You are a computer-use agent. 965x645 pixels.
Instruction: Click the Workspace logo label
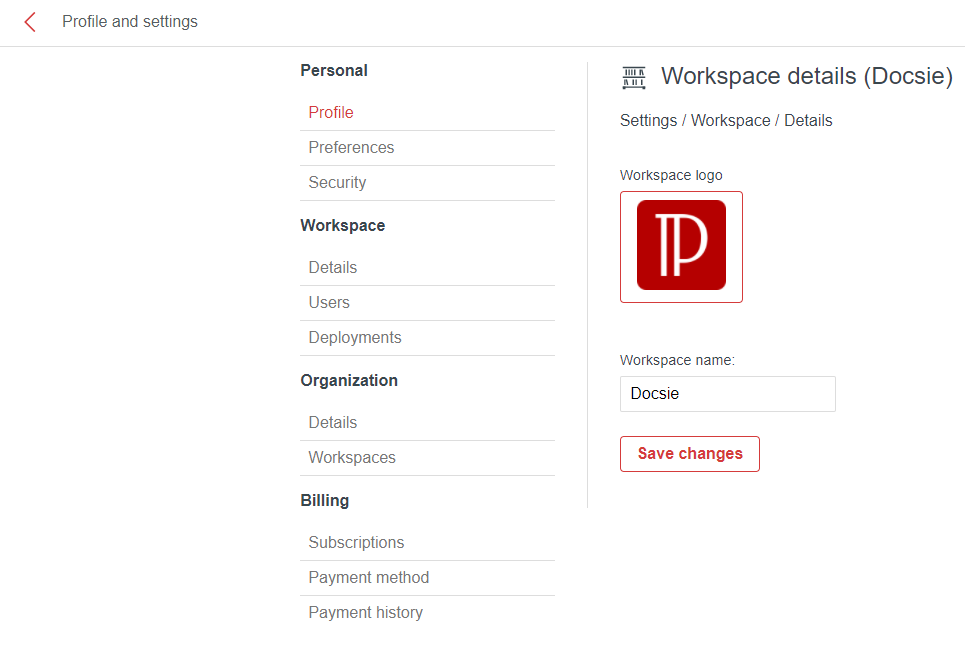(x=671, y=175)
